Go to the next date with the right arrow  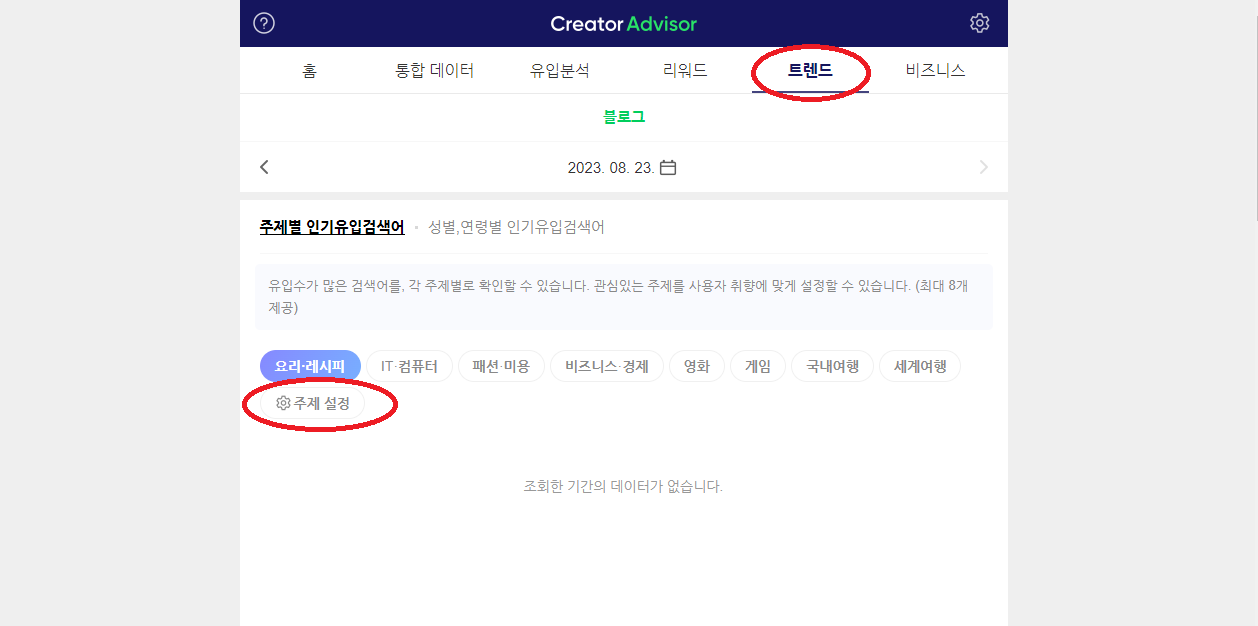(984, 167)
